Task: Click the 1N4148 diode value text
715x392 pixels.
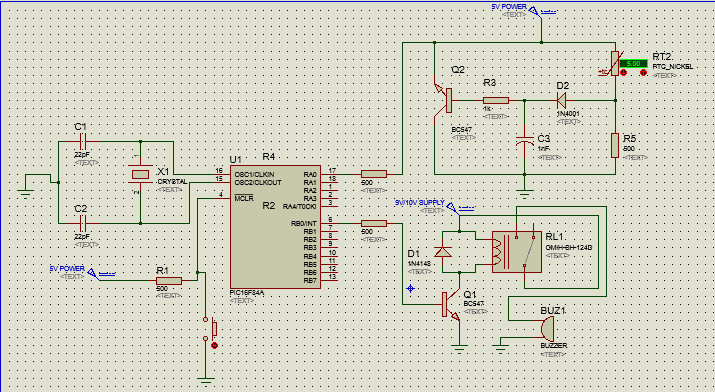Action: coord(419,263)
